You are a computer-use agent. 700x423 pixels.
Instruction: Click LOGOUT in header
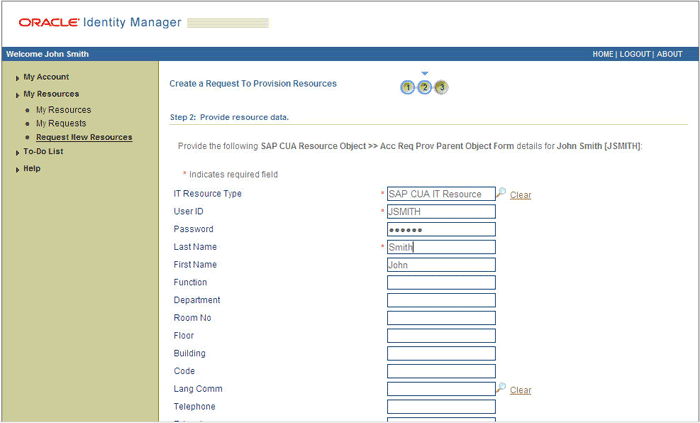click(x=635, y=54)
